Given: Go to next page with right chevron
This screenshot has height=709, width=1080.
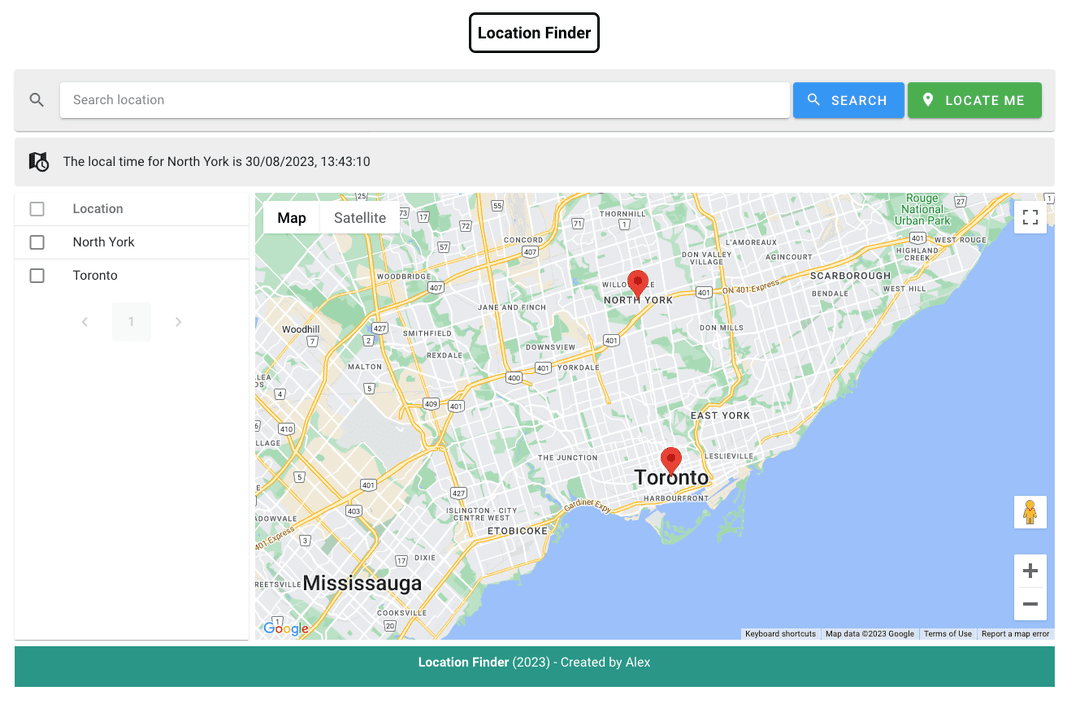Looking at the screenshot, I should (178, 322).
